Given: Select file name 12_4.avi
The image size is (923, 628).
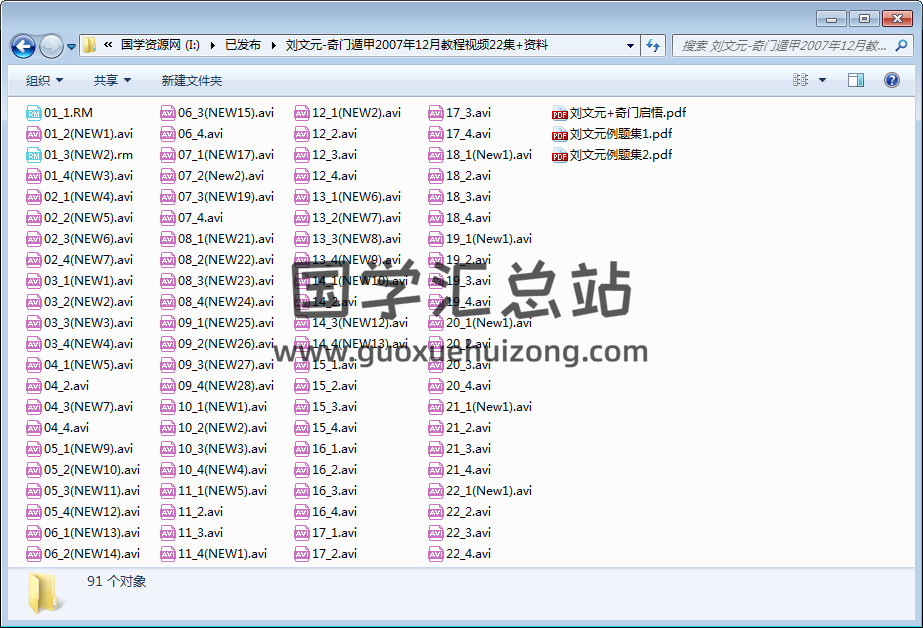Looking at the screenshot, I should 334,175.
